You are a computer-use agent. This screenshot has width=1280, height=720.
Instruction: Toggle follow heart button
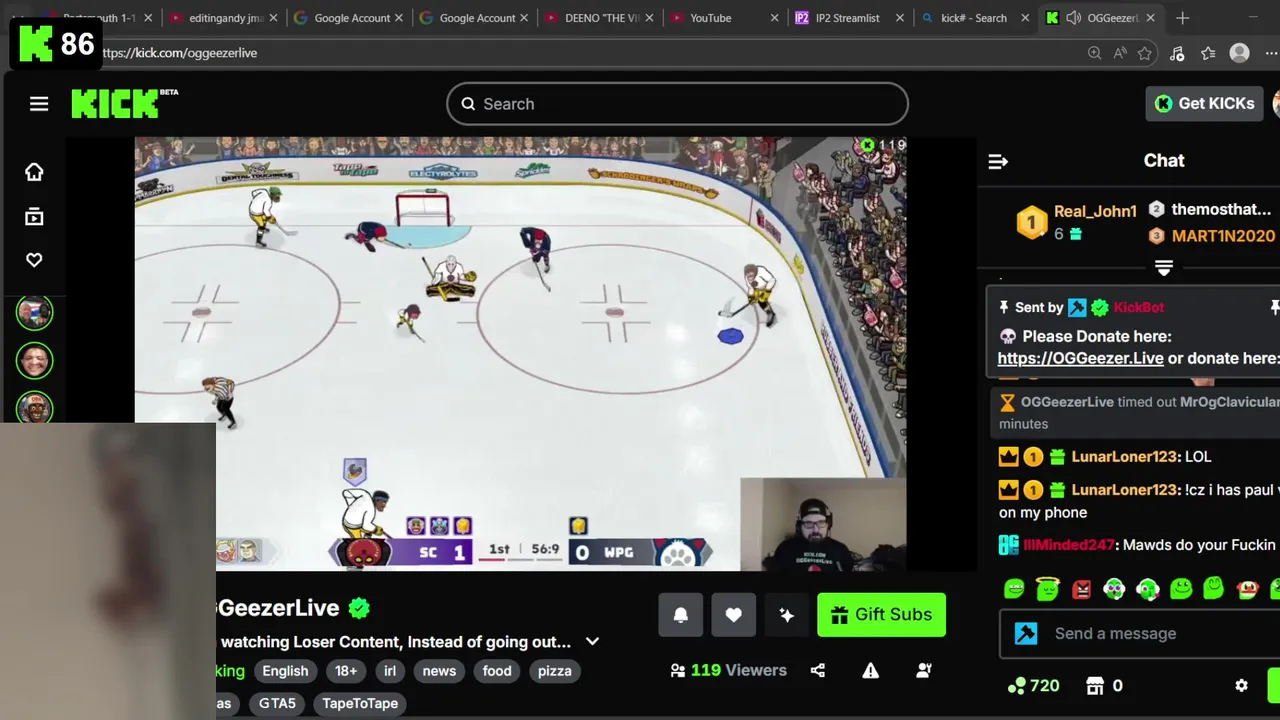coord(734,615)
